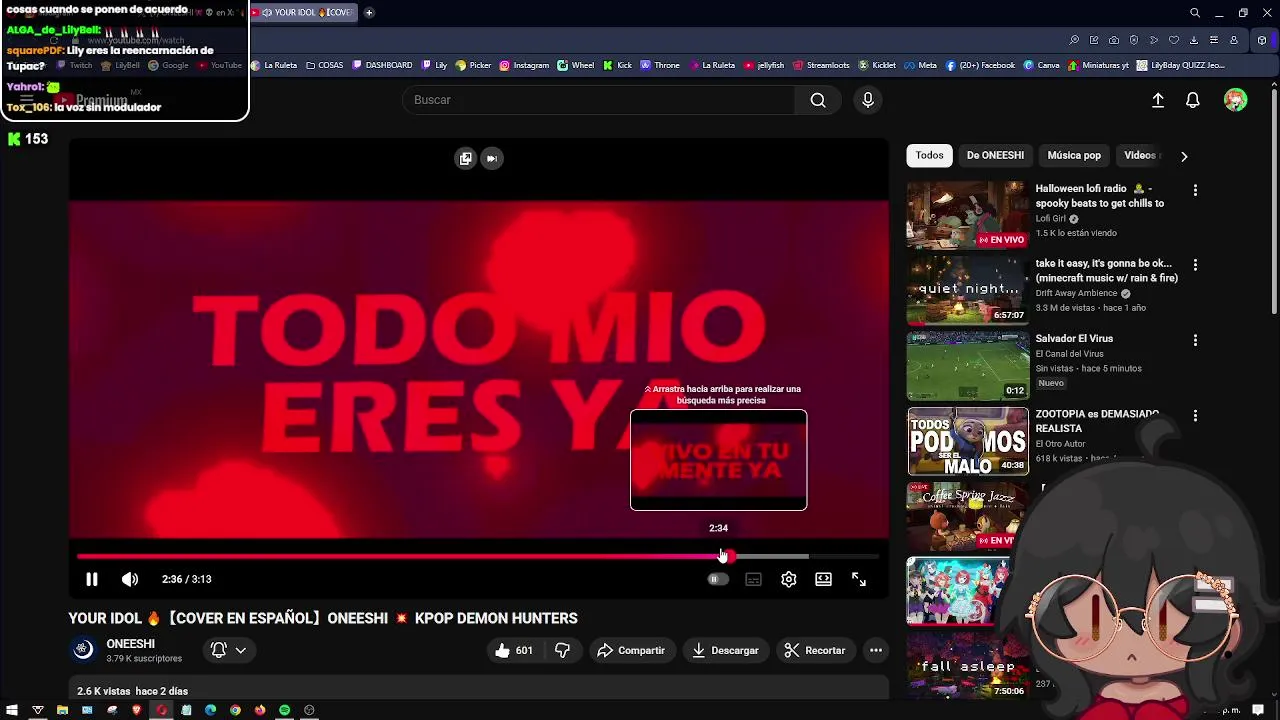Screen dimensions: 1280x720
Task: Open YouTube notifications bell in the header
Action: [x=1193, y=100]
